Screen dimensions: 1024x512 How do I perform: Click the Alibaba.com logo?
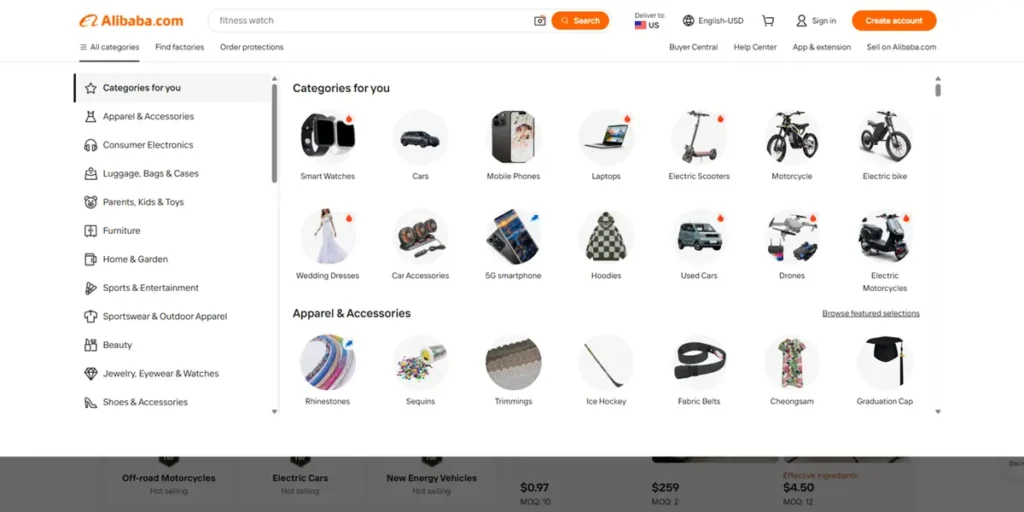(131, 21)
